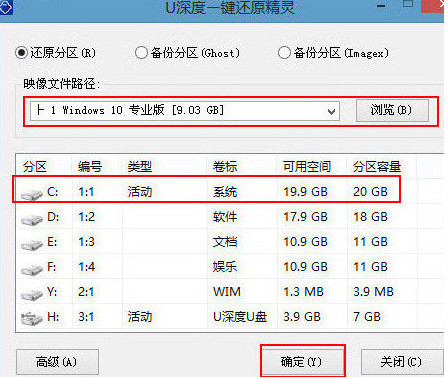Select the 软件 volume label cell
This screenshot has width=448, height=379.
225,217
